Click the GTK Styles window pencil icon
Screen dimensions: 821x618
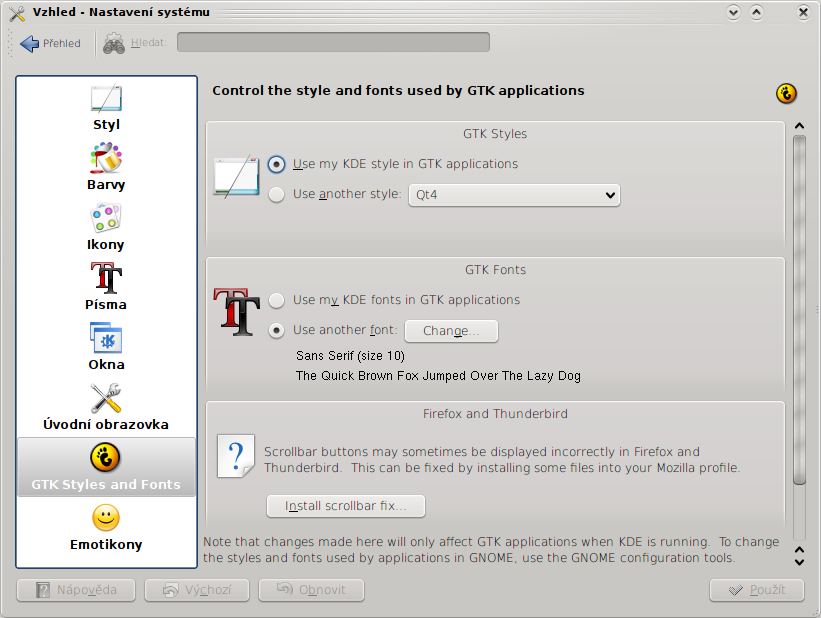click(236, 176)
